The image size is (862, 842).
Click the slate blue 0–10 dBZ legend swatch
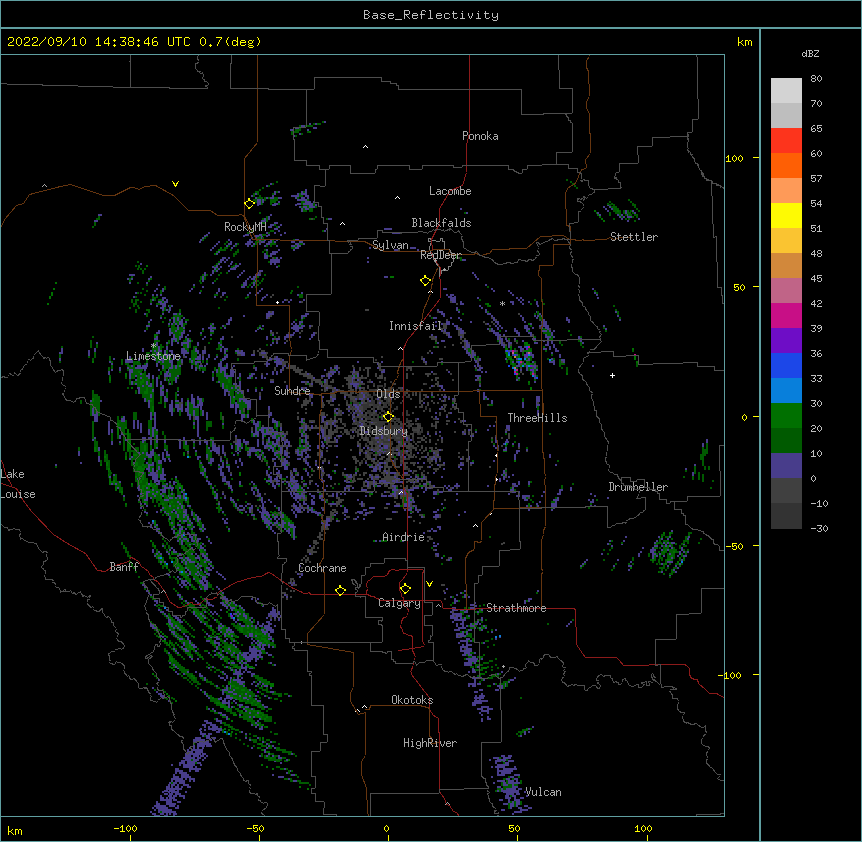click(786, 466)
